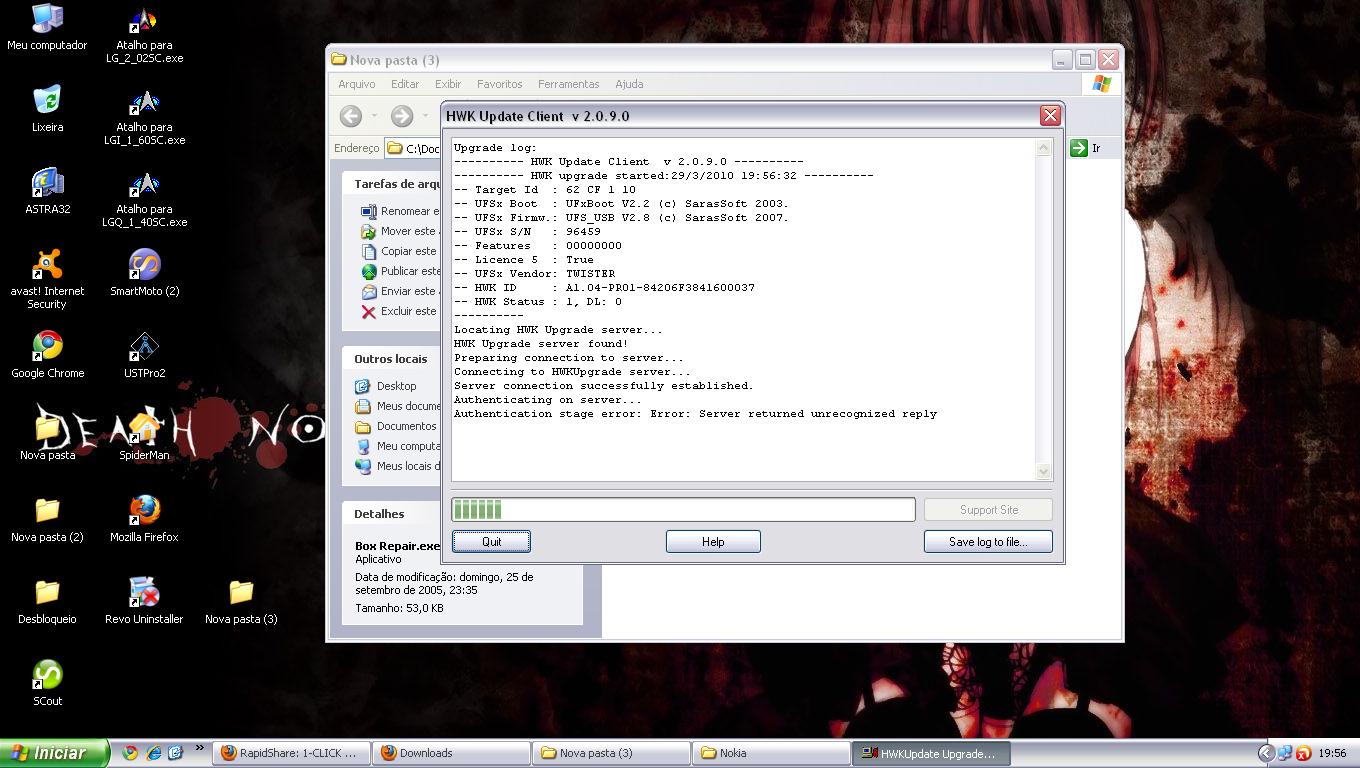The image size is (1360, 768).
Task: Click Chrome icon in quick launch bar
Action: click(x=130, y=753)
